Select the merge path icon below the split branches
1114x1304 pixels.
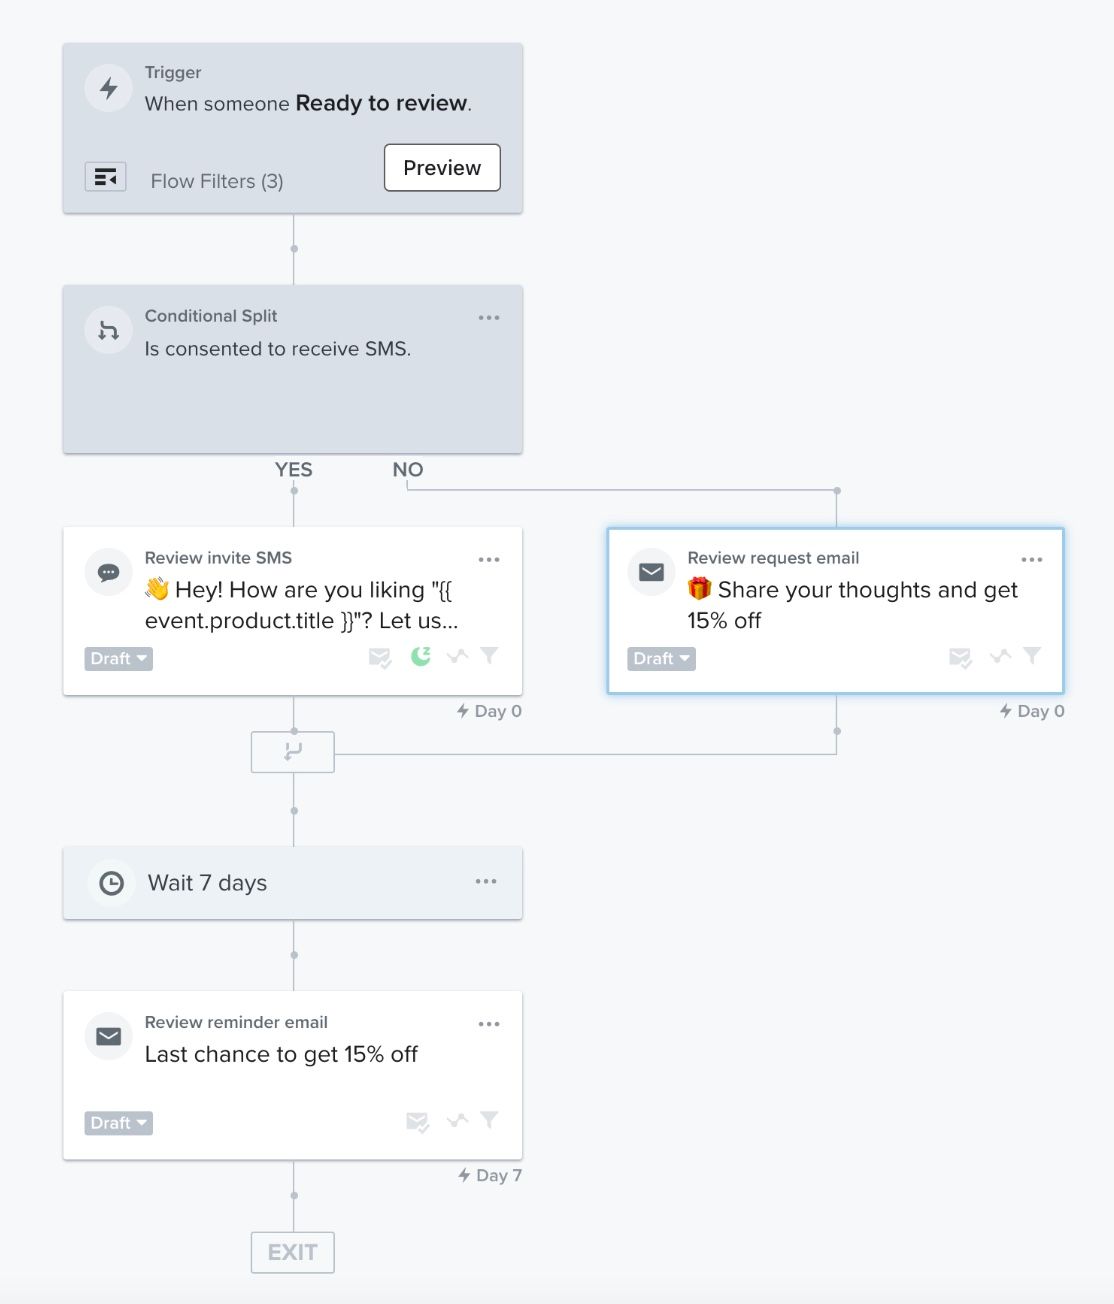292,751
